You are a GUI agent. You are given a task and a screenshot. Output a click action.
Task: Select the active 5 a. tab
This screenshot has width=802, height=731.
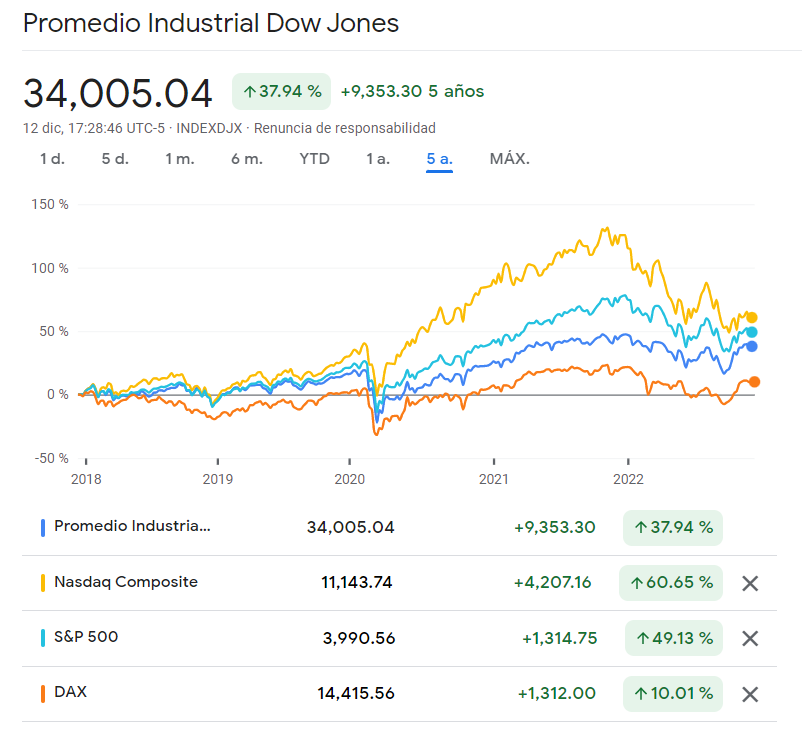point(439,159)
